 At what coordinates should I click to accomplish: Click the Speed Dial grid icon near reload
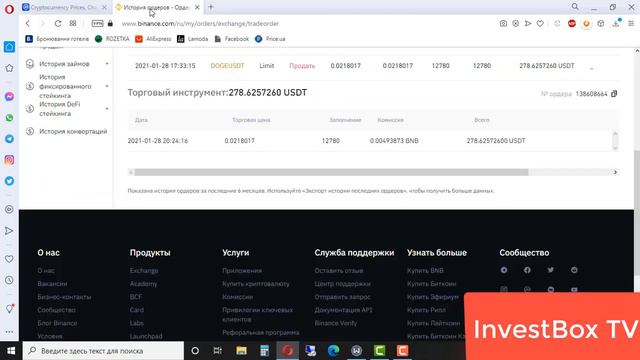[73, 24]
